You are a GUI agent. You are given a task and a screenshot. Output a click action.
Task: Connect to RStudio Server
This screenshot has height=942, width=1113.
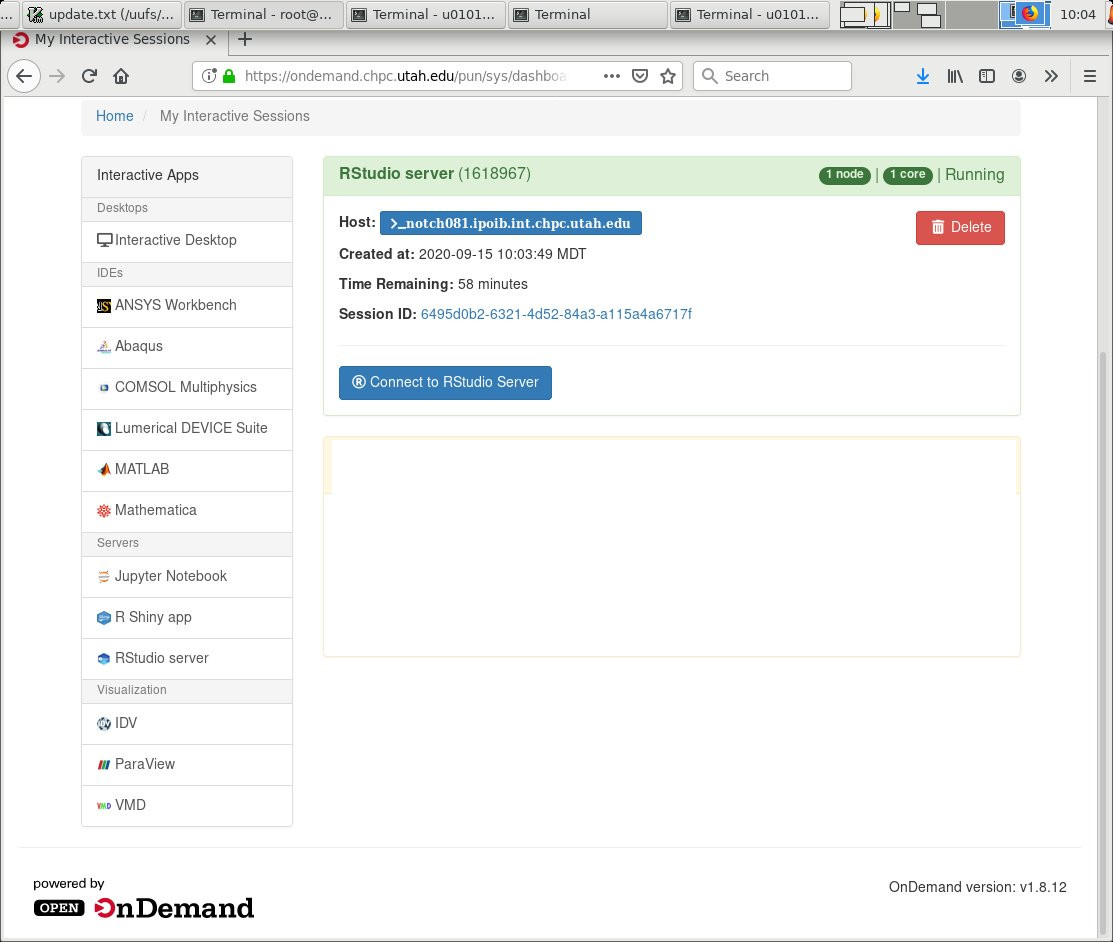tap(445, 383)
